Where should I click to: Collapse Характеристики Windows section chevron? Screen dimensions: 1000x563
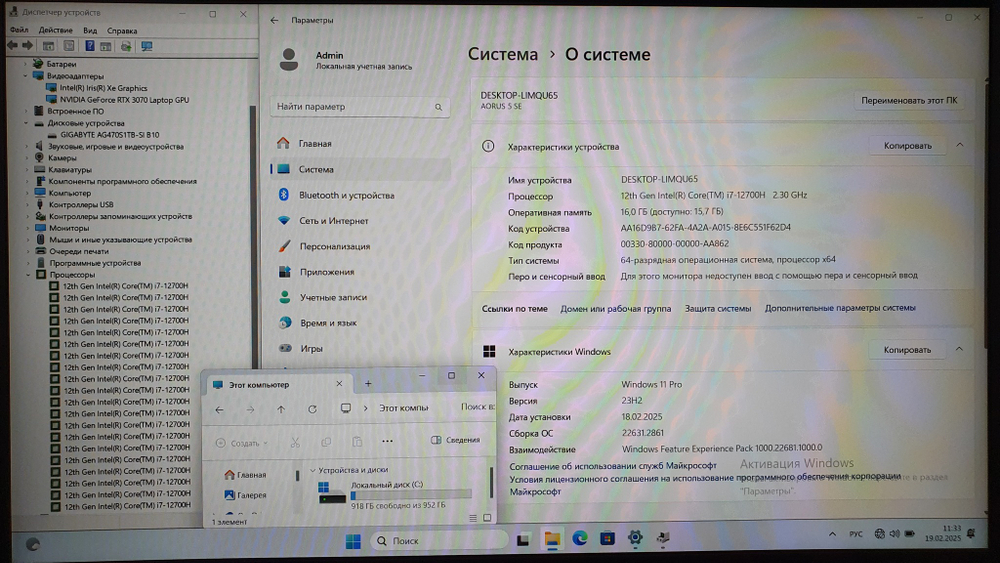959,349
